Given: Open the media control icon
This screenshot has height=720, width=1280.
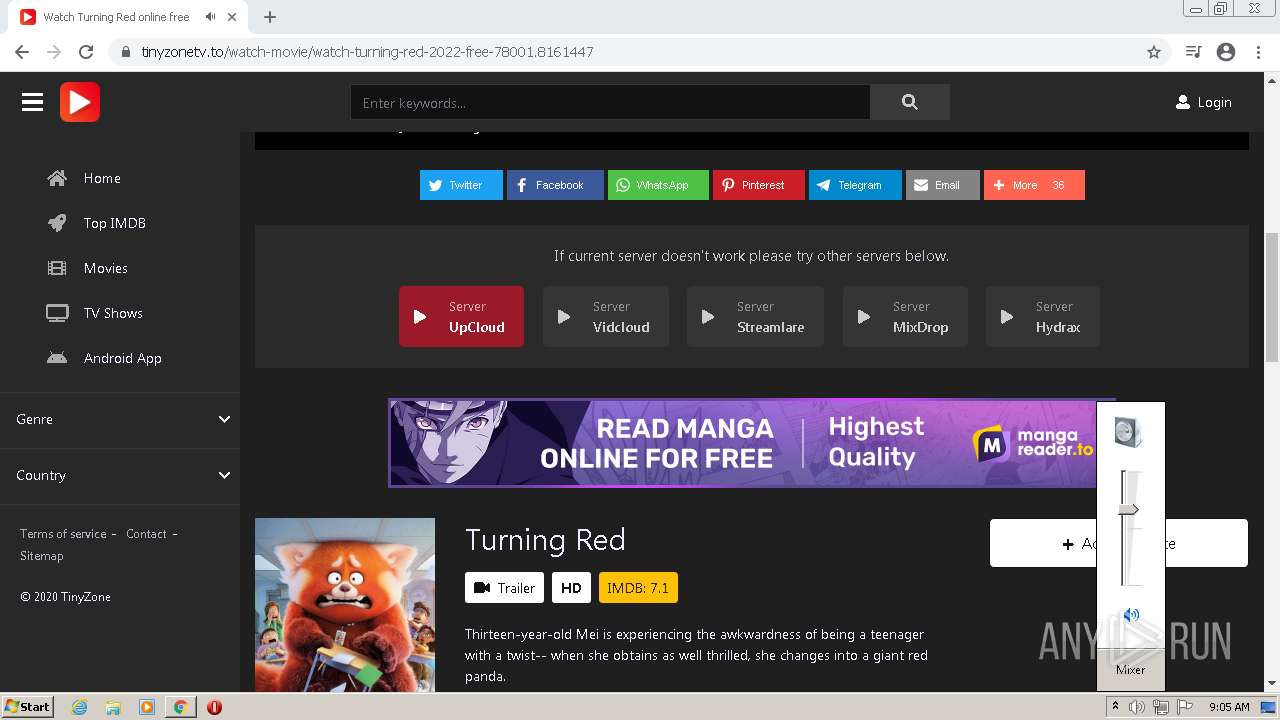Looking at the screenshot, I should [1193, 52].
